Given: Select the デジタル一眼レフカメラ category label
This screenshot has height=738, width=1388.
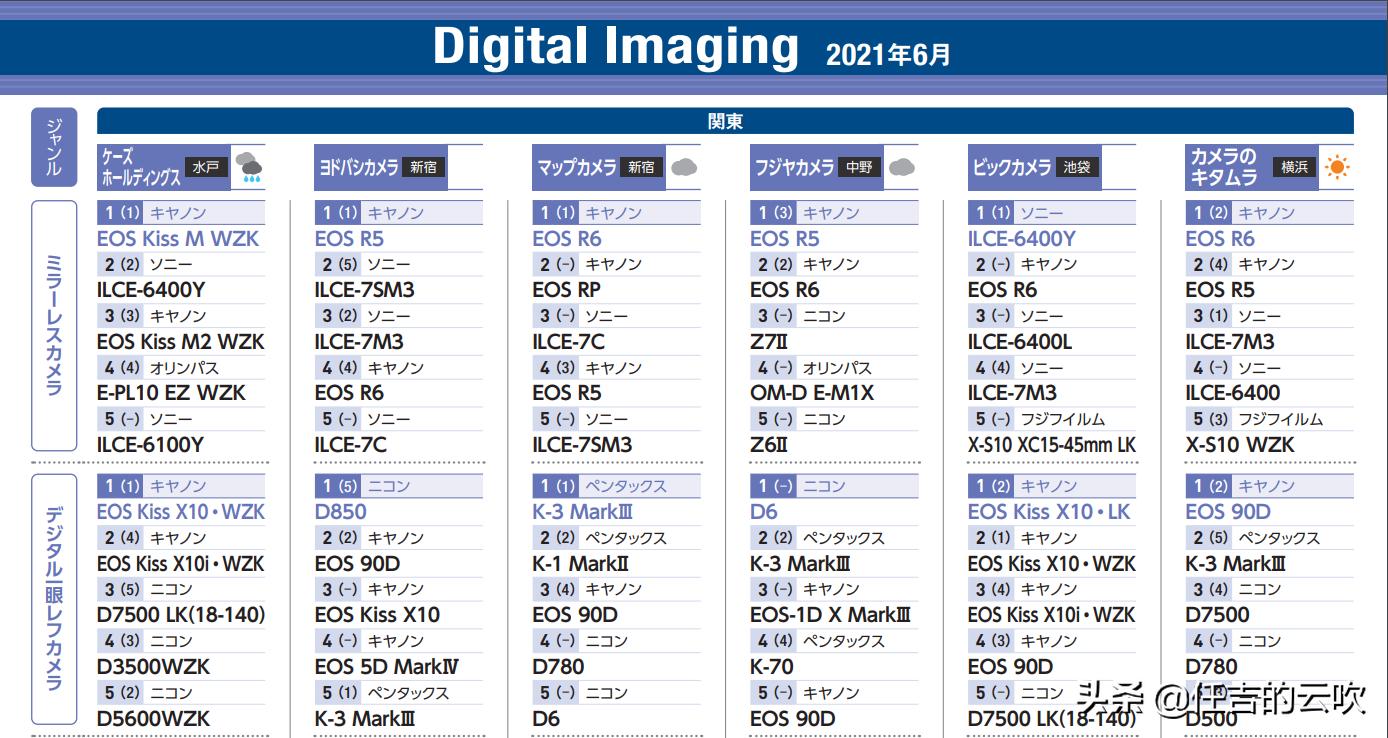Looking at the screenshot, I should 54,598.
